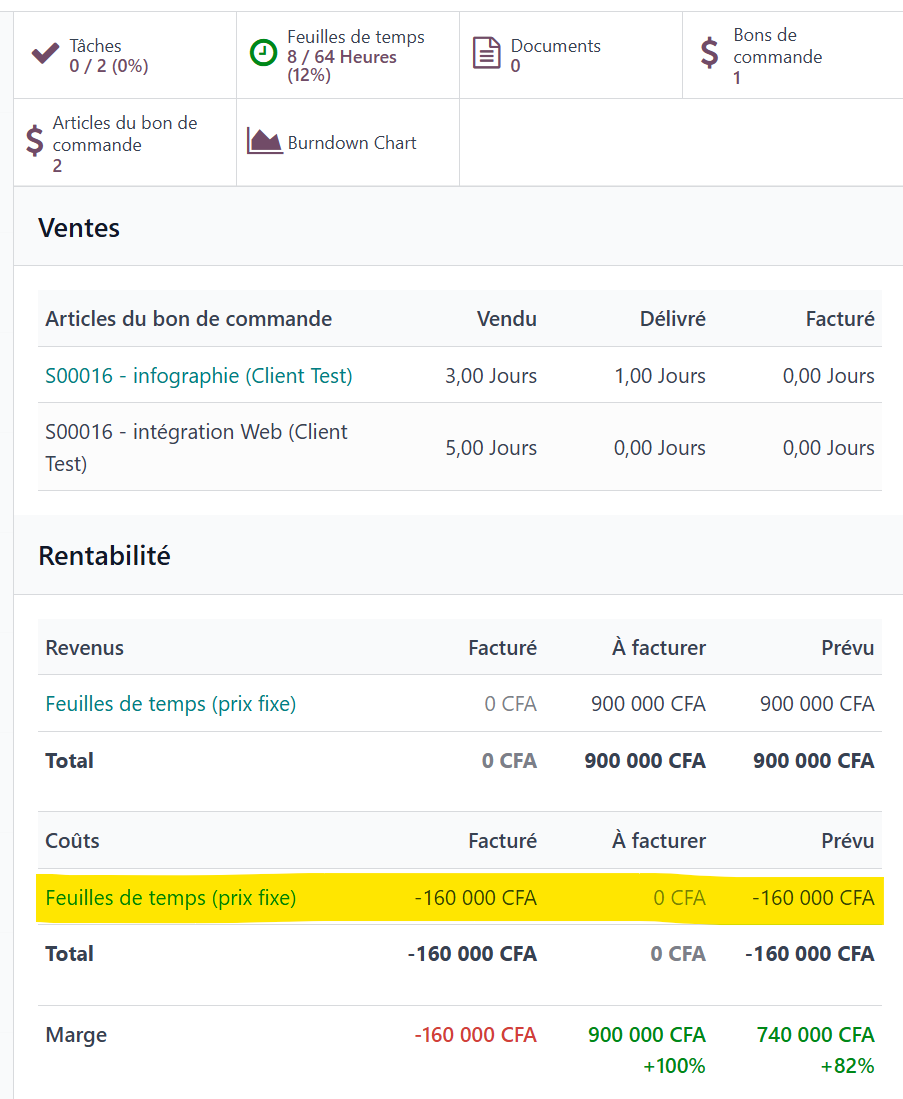Viewport: 903px width, 1099px height.
Task: Click the +82% margin percentage
Action: click(x=848, y=1066)
